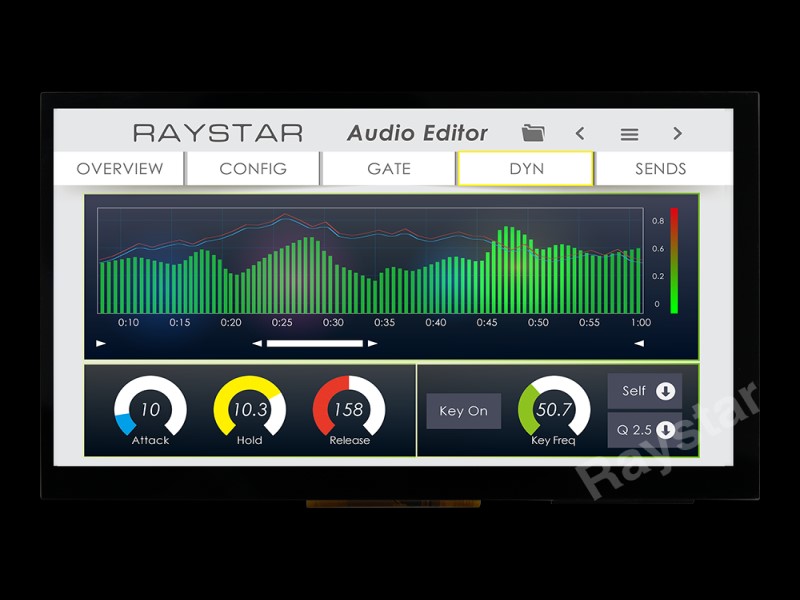Click the play arrow at timeline left edge

[x=101, y=343]
